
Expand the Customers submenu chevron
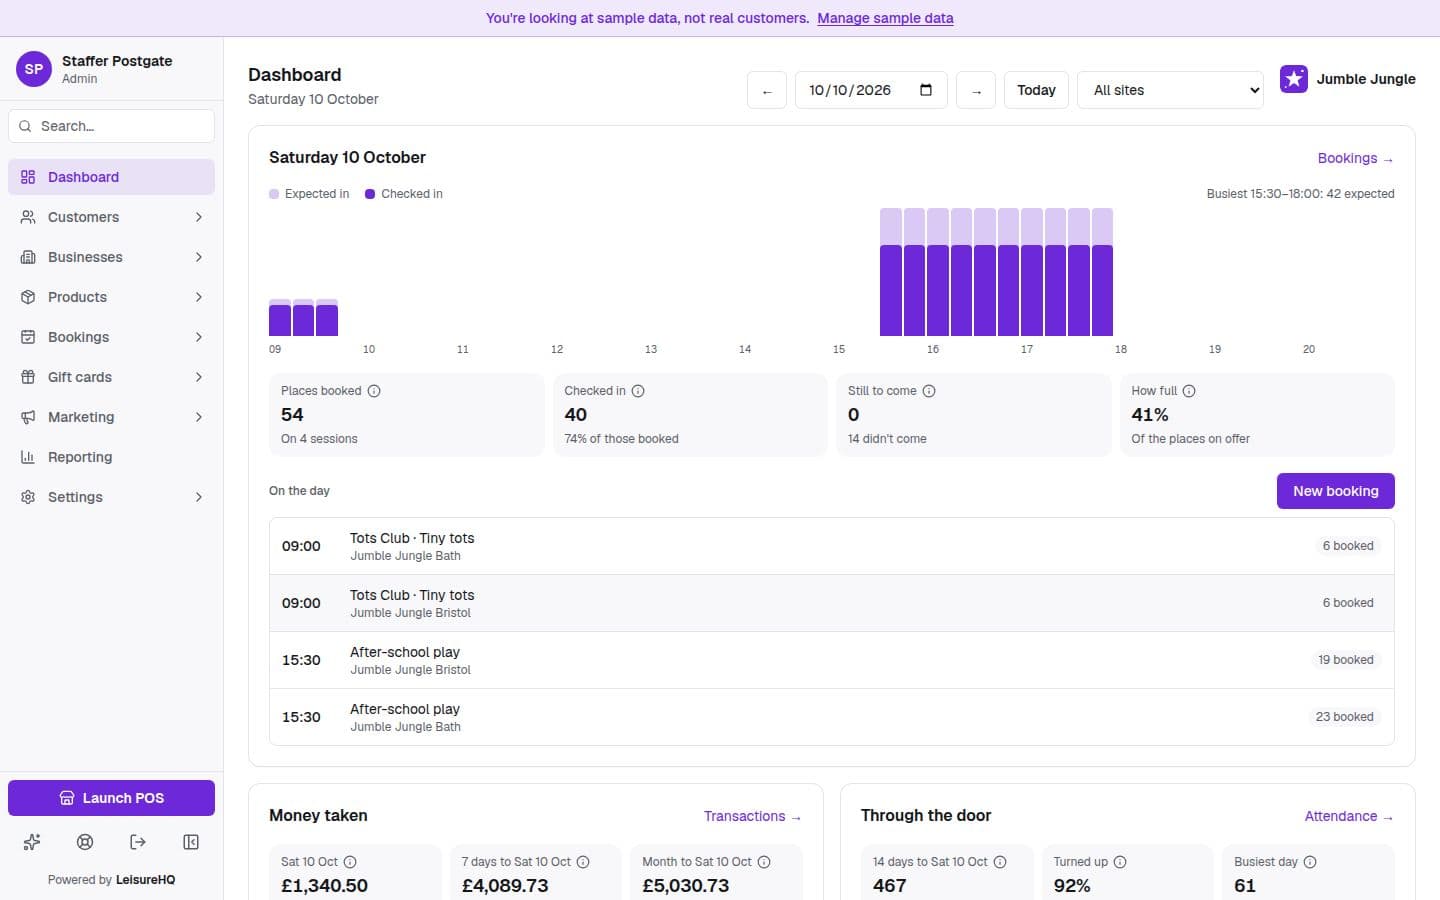tap(199, 217)
